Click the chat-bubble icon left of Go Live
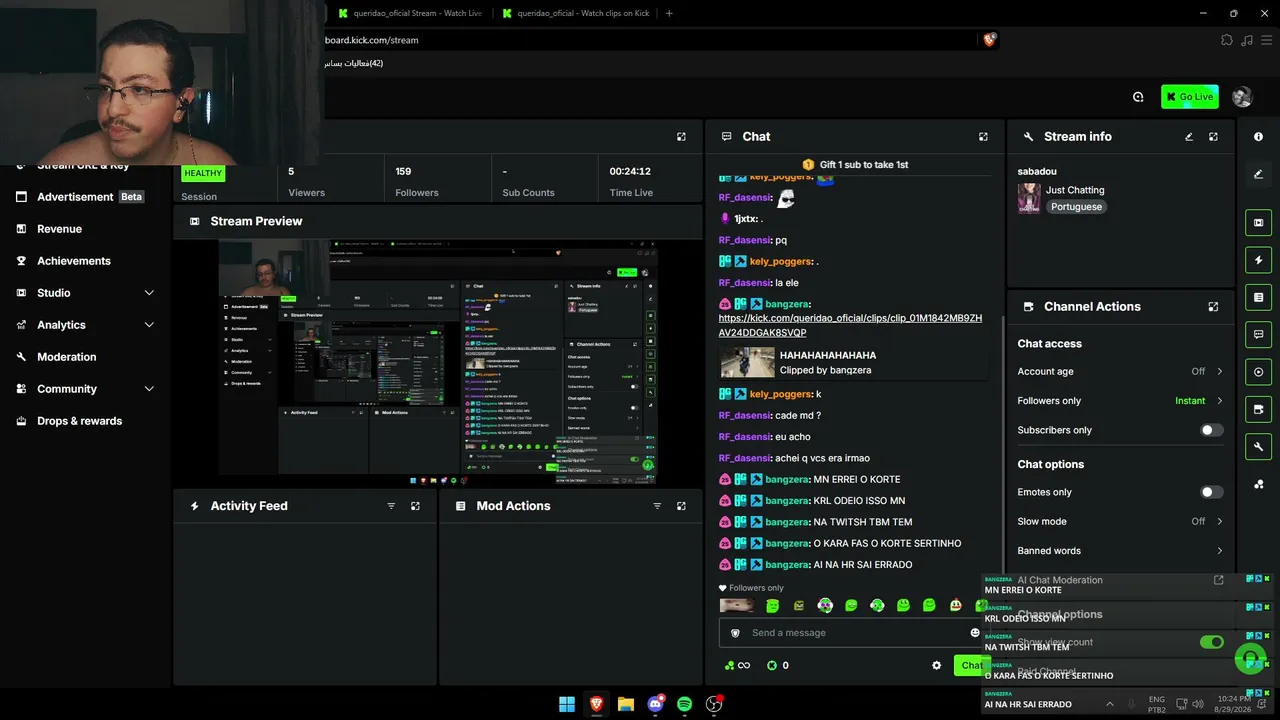Viewport: 1280px width, 720px height. click(1138, 97)
